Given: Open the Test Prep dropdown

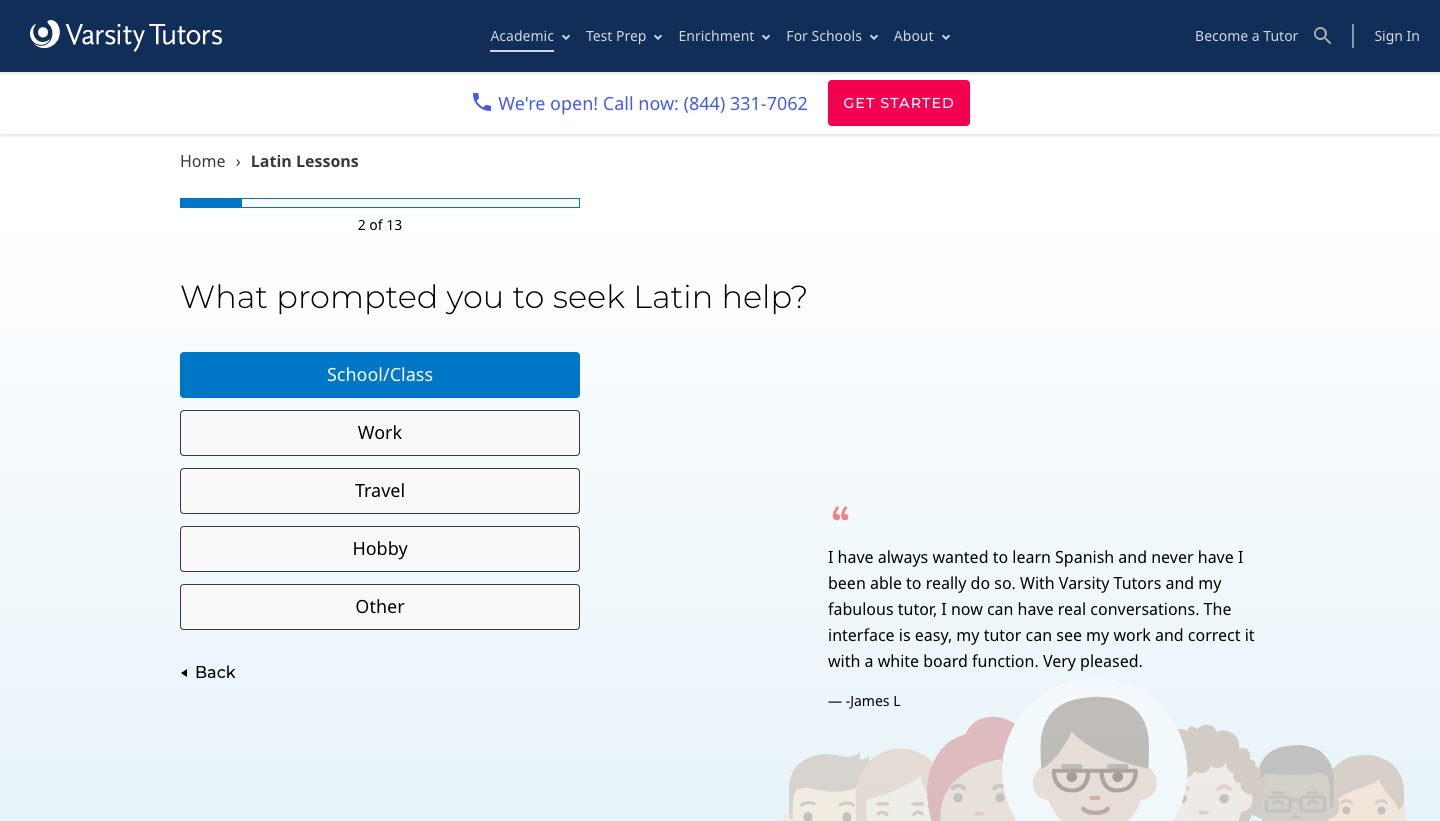Looking at the screenshot, I should pos(624,36).
